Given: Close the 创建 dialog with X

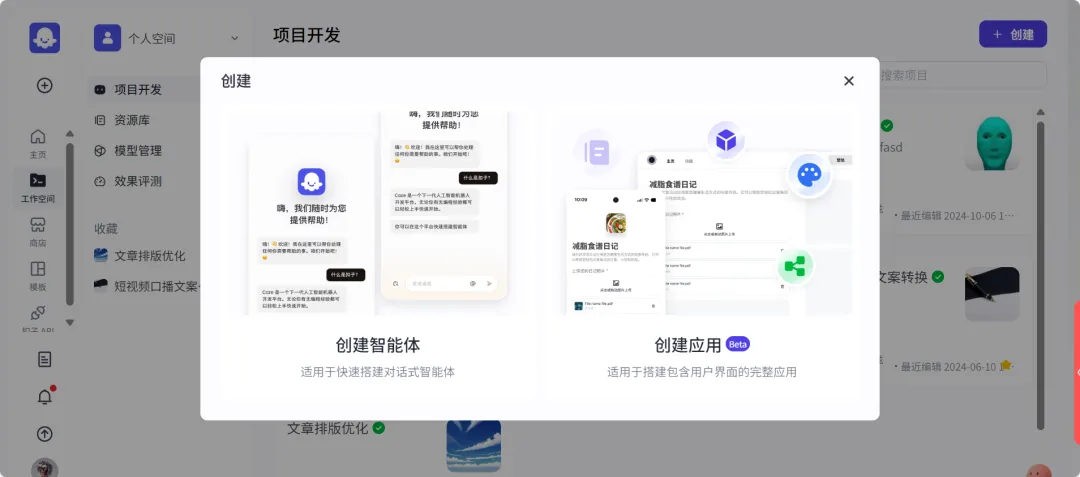Looking at the screenshot, I should point(849,81).
